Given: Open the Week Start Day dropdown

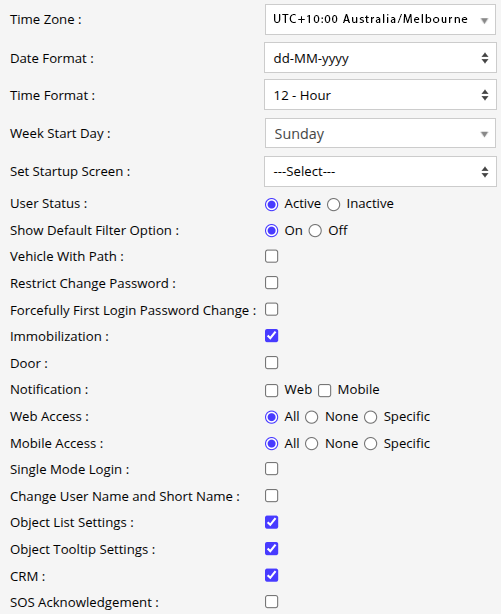Looking at the screenshot, I should pos(380,134).
